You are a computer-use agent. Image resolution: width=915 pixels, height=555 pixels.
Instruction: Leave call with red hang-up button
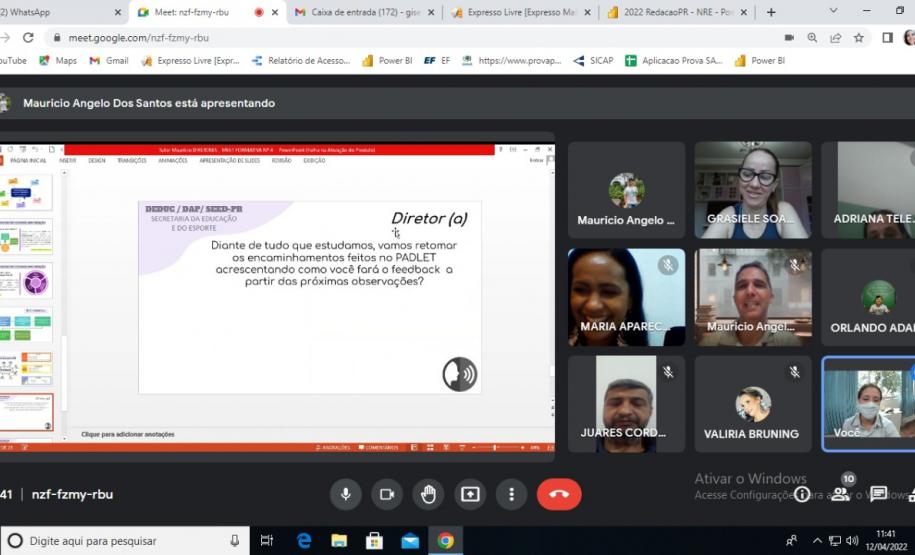tap(559, 494)
